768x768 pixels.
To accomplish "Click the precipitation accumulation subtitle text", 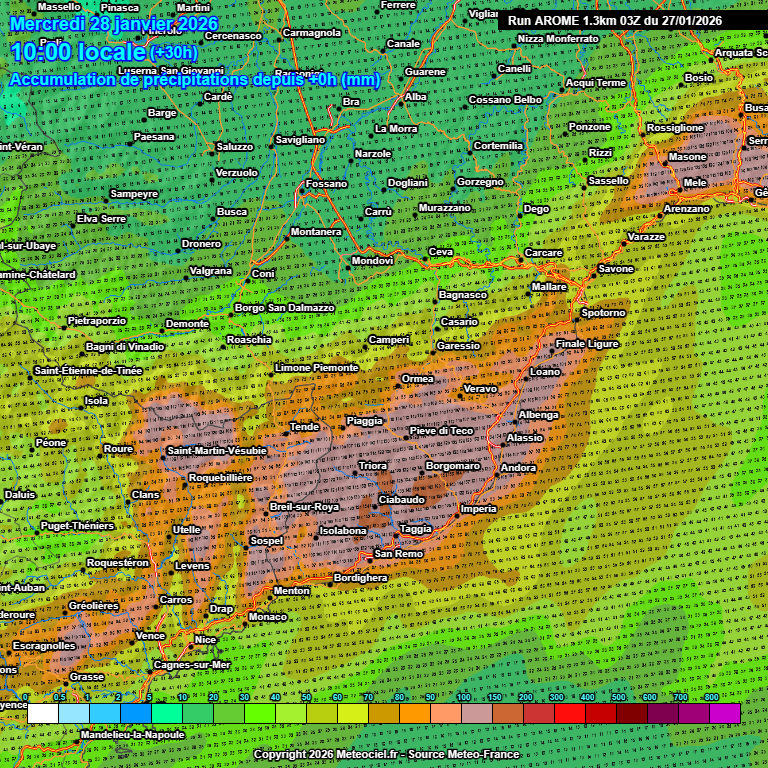I will 195,80.
